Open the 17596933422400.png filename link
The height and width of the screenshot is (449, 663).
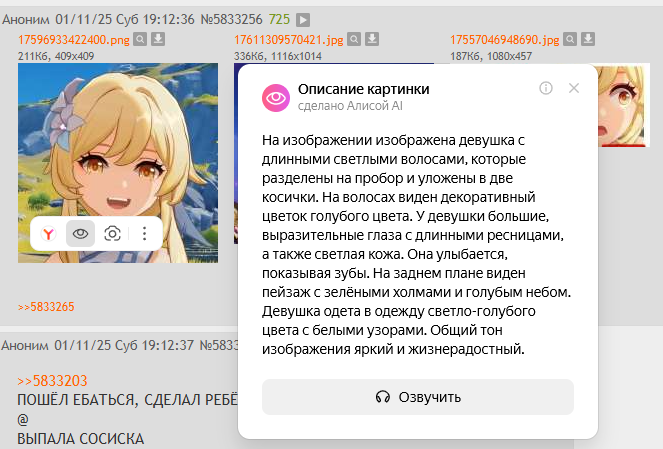point(74,40)
